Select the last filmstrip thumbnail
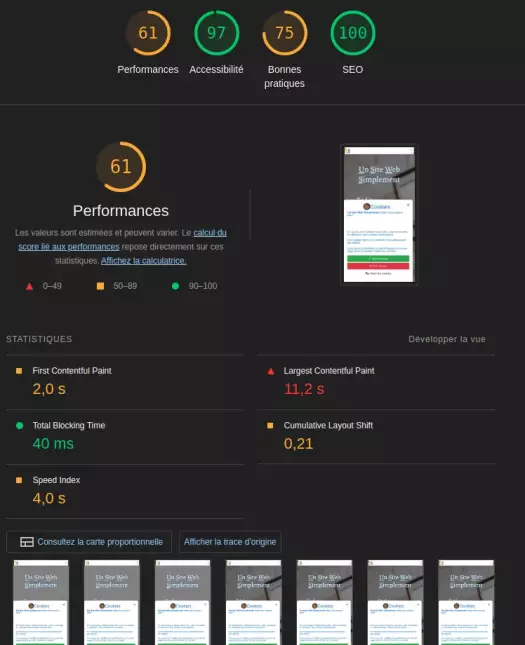 [466, 602]
